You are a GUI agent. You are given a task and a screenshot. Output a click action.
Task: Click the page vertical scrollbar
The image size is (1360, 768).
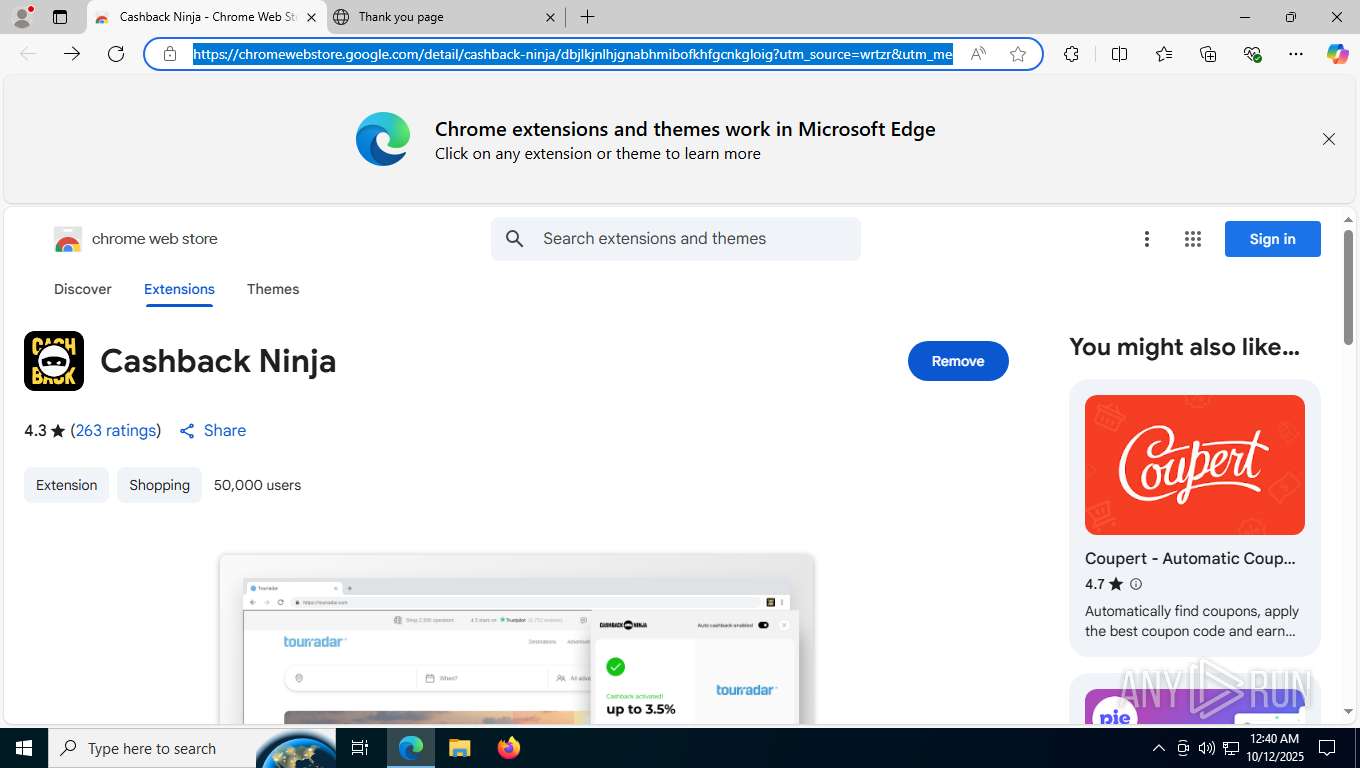point(1348,289)
